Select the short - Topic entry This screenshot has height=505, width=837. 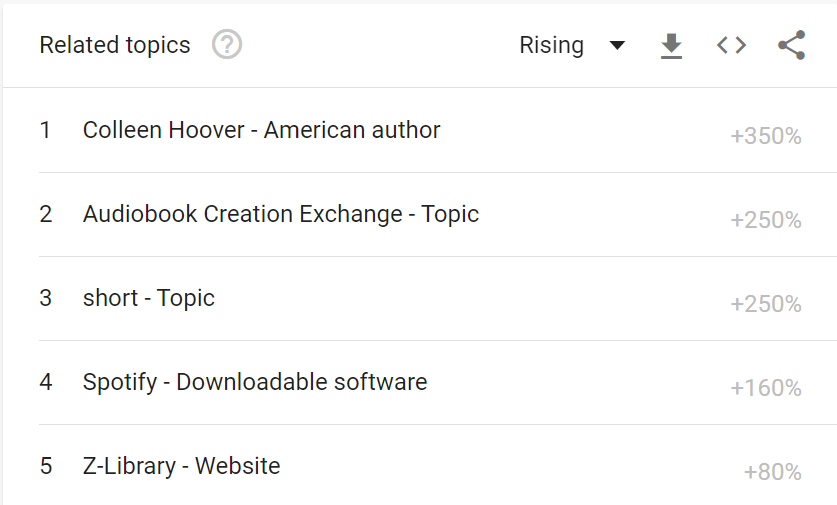tap(148, 298)
